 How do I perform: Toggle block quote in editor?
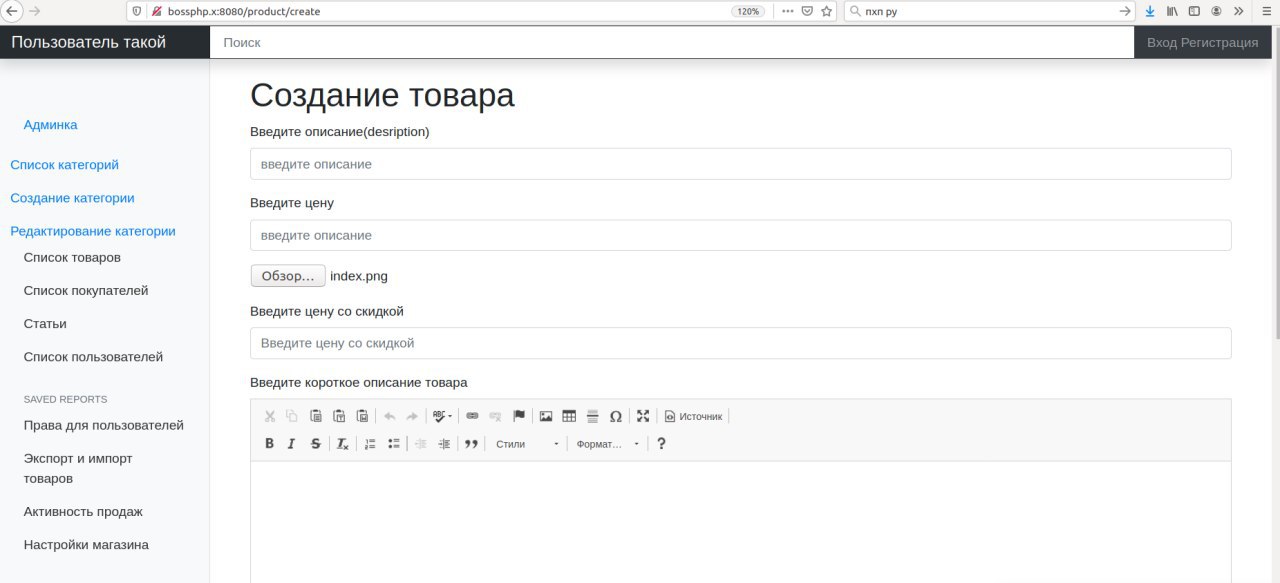pos(472,443)
